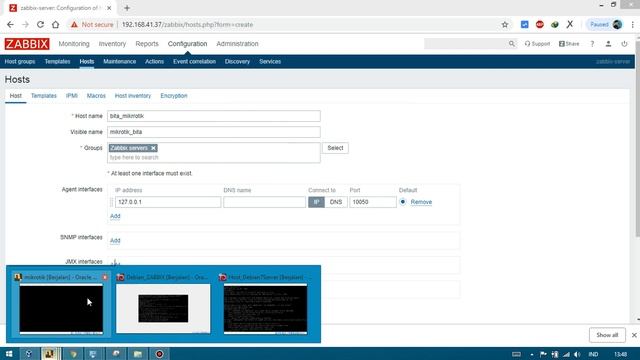Click the Groups search field
The height and width of the screenshot is (360, 640).
[x=213, y=158]
